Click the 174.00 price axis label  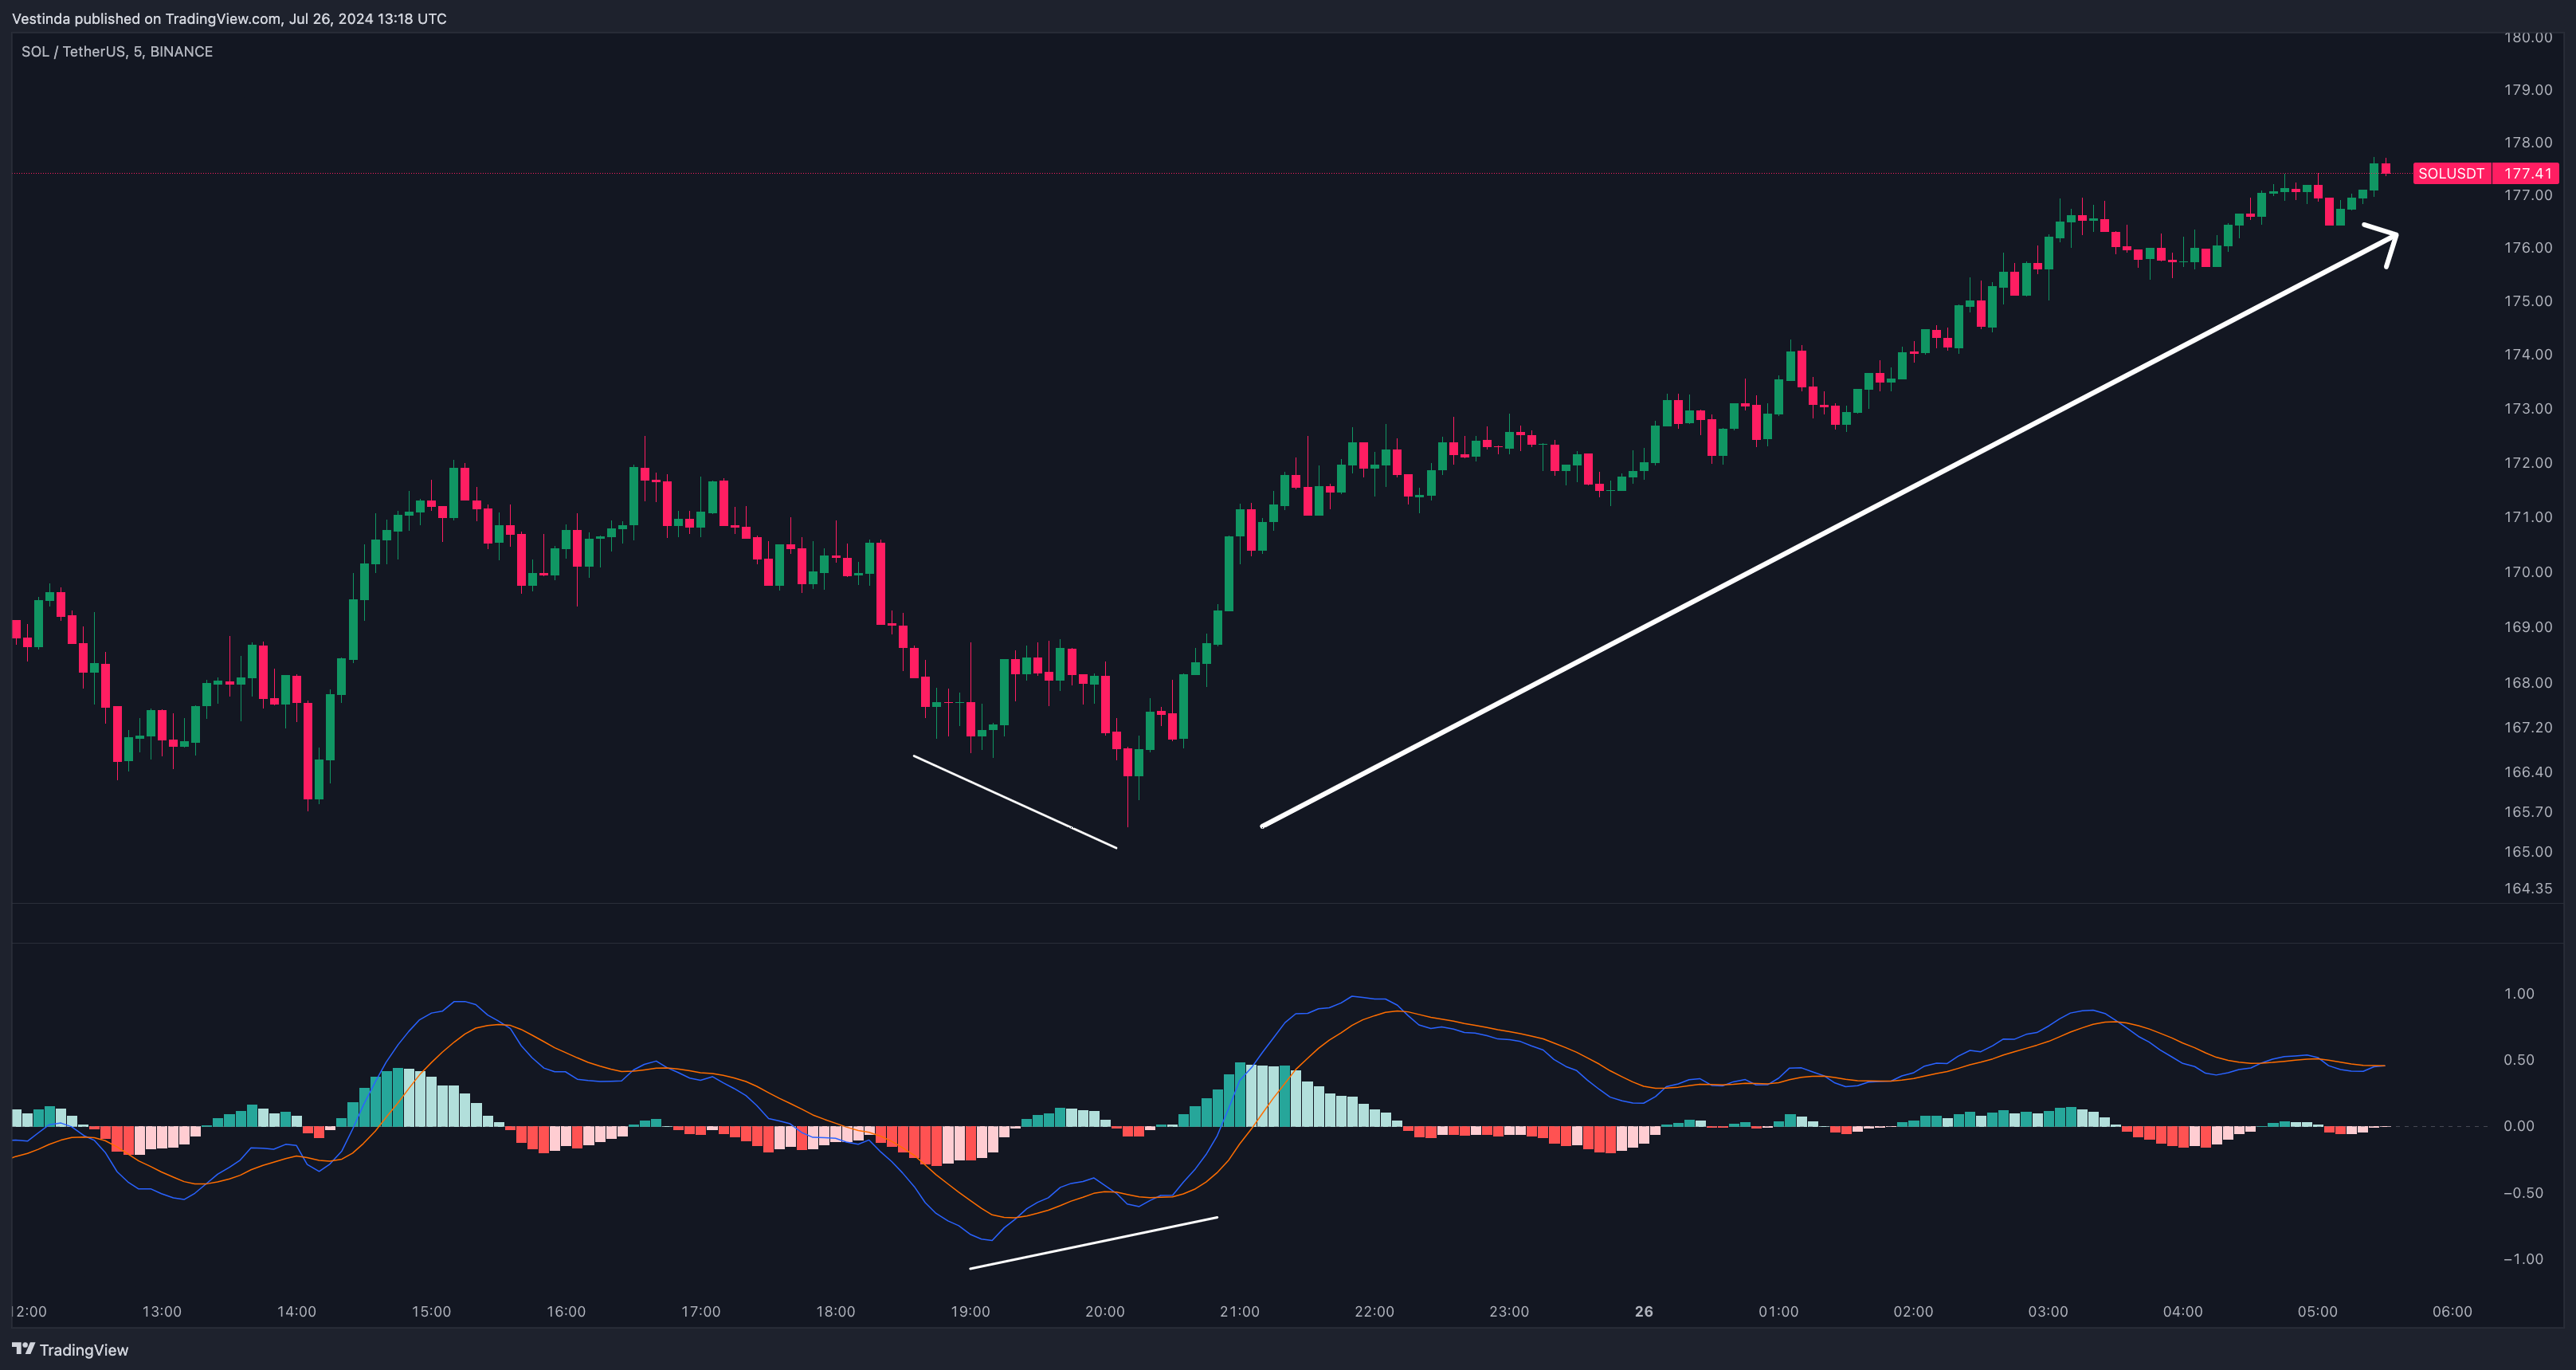tap(2528, 354)
